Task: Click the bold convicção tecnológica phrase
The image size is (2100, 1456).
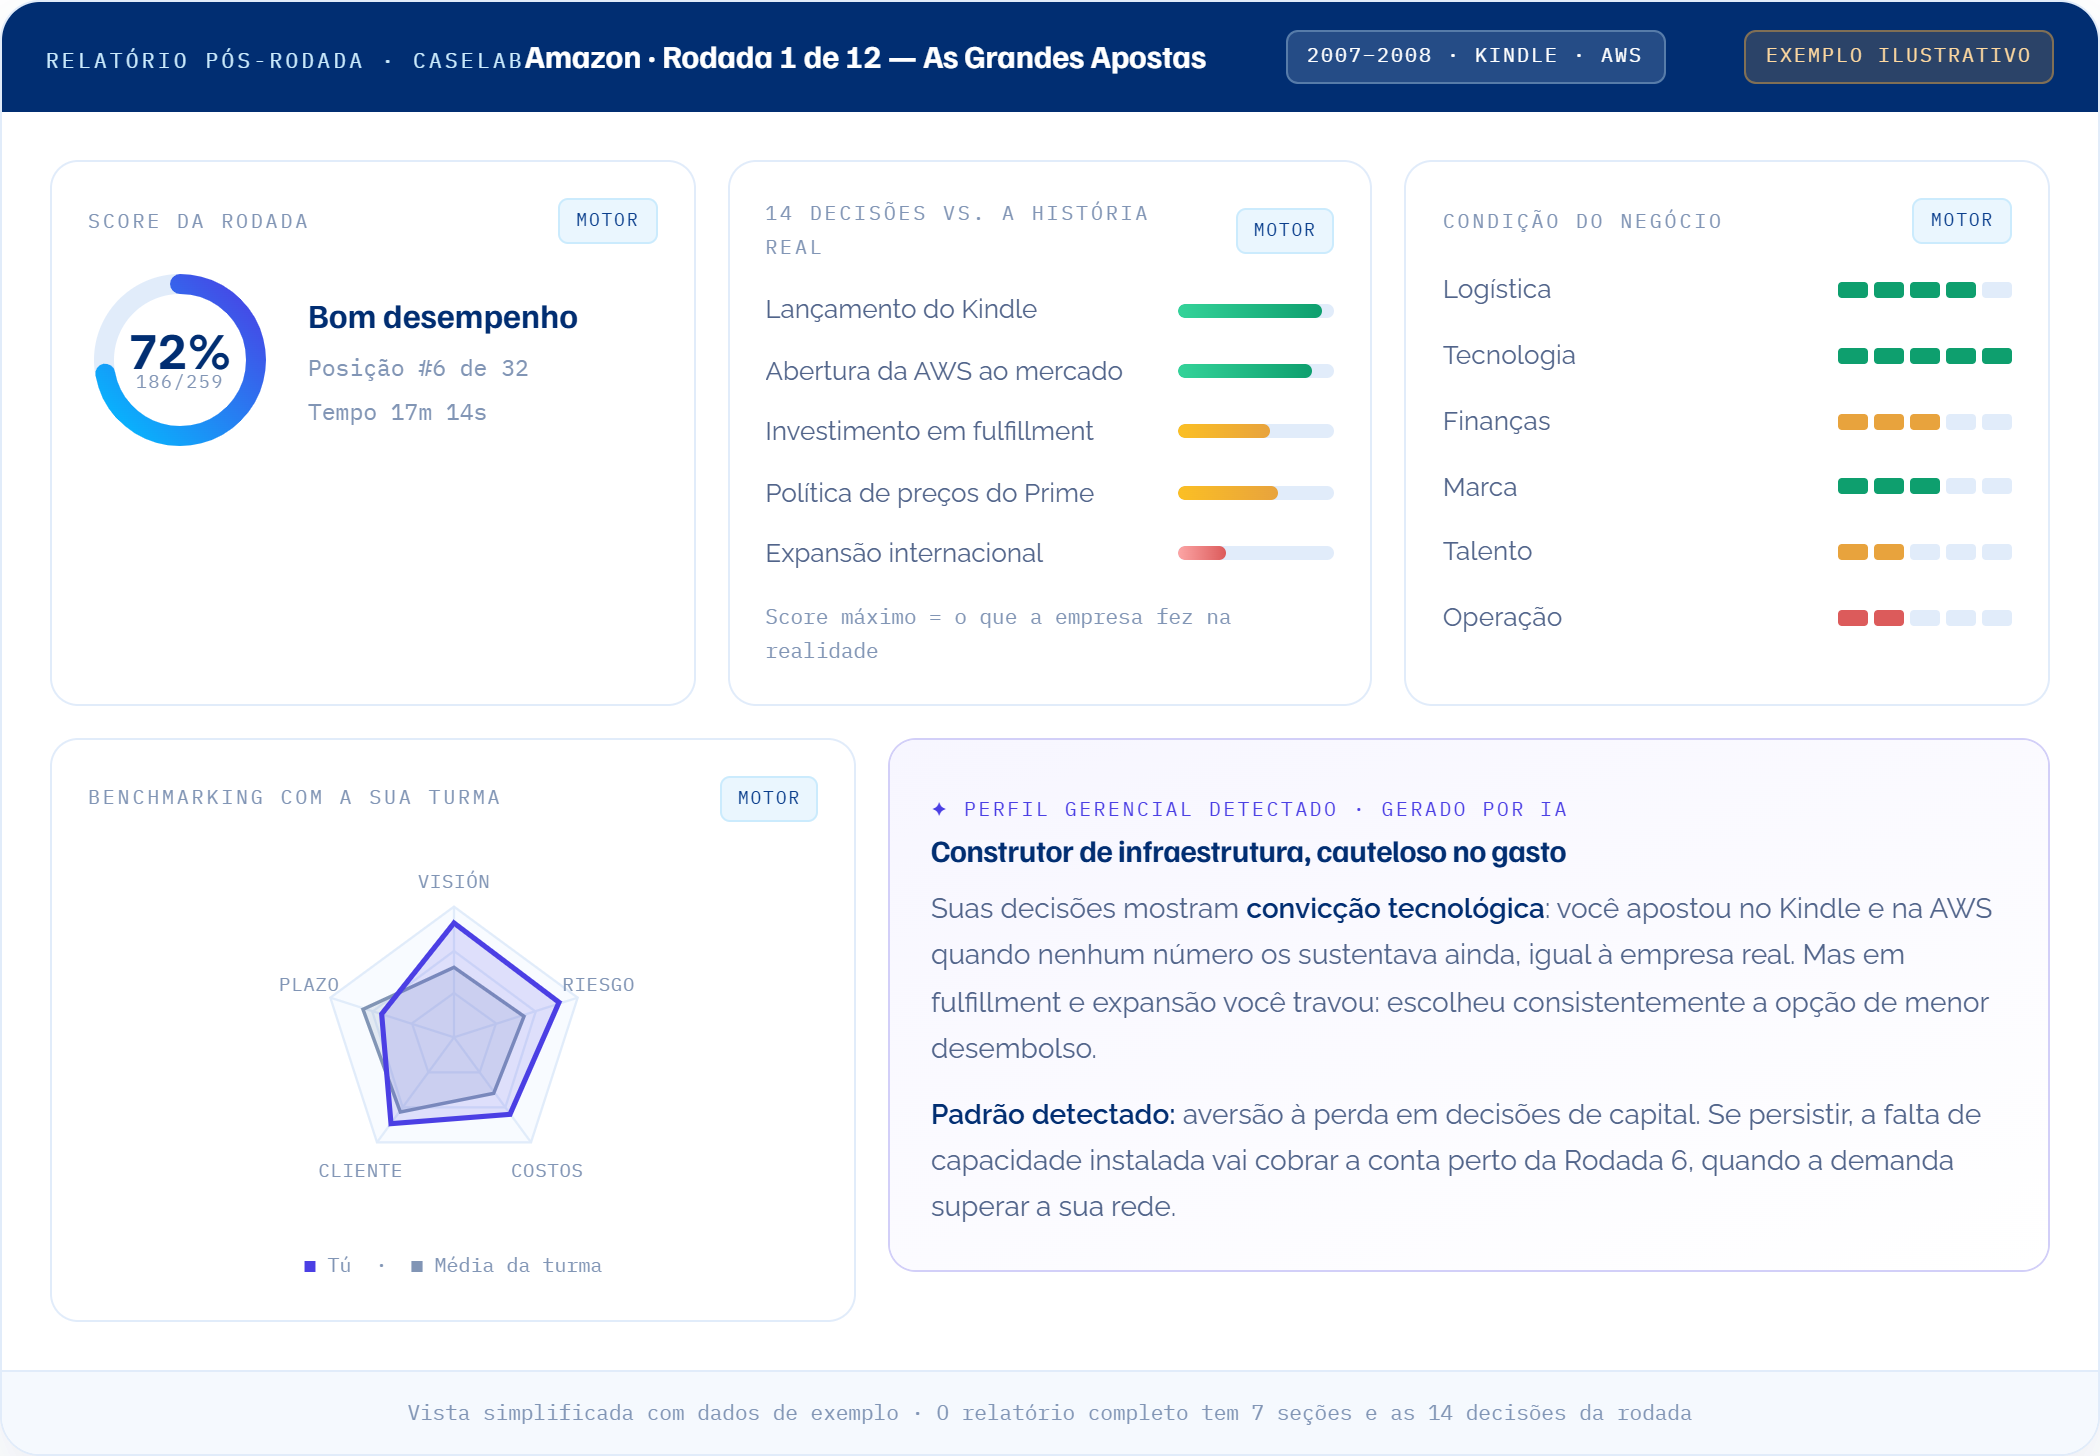Action: [1395, 909]
